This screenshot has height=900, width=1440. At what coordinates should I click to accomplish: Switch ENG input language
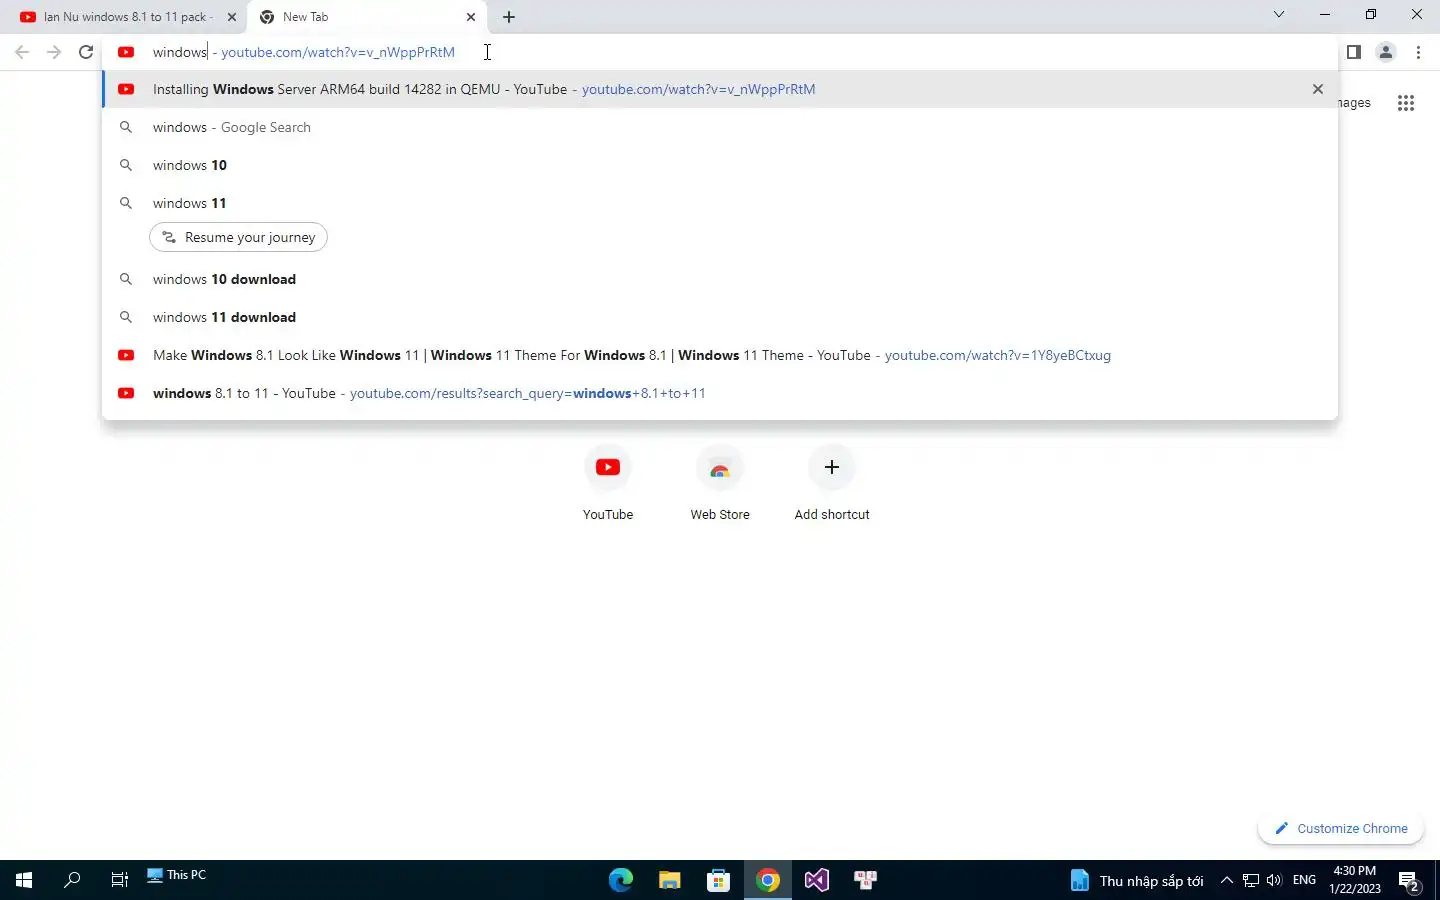tap(1304, 880)
